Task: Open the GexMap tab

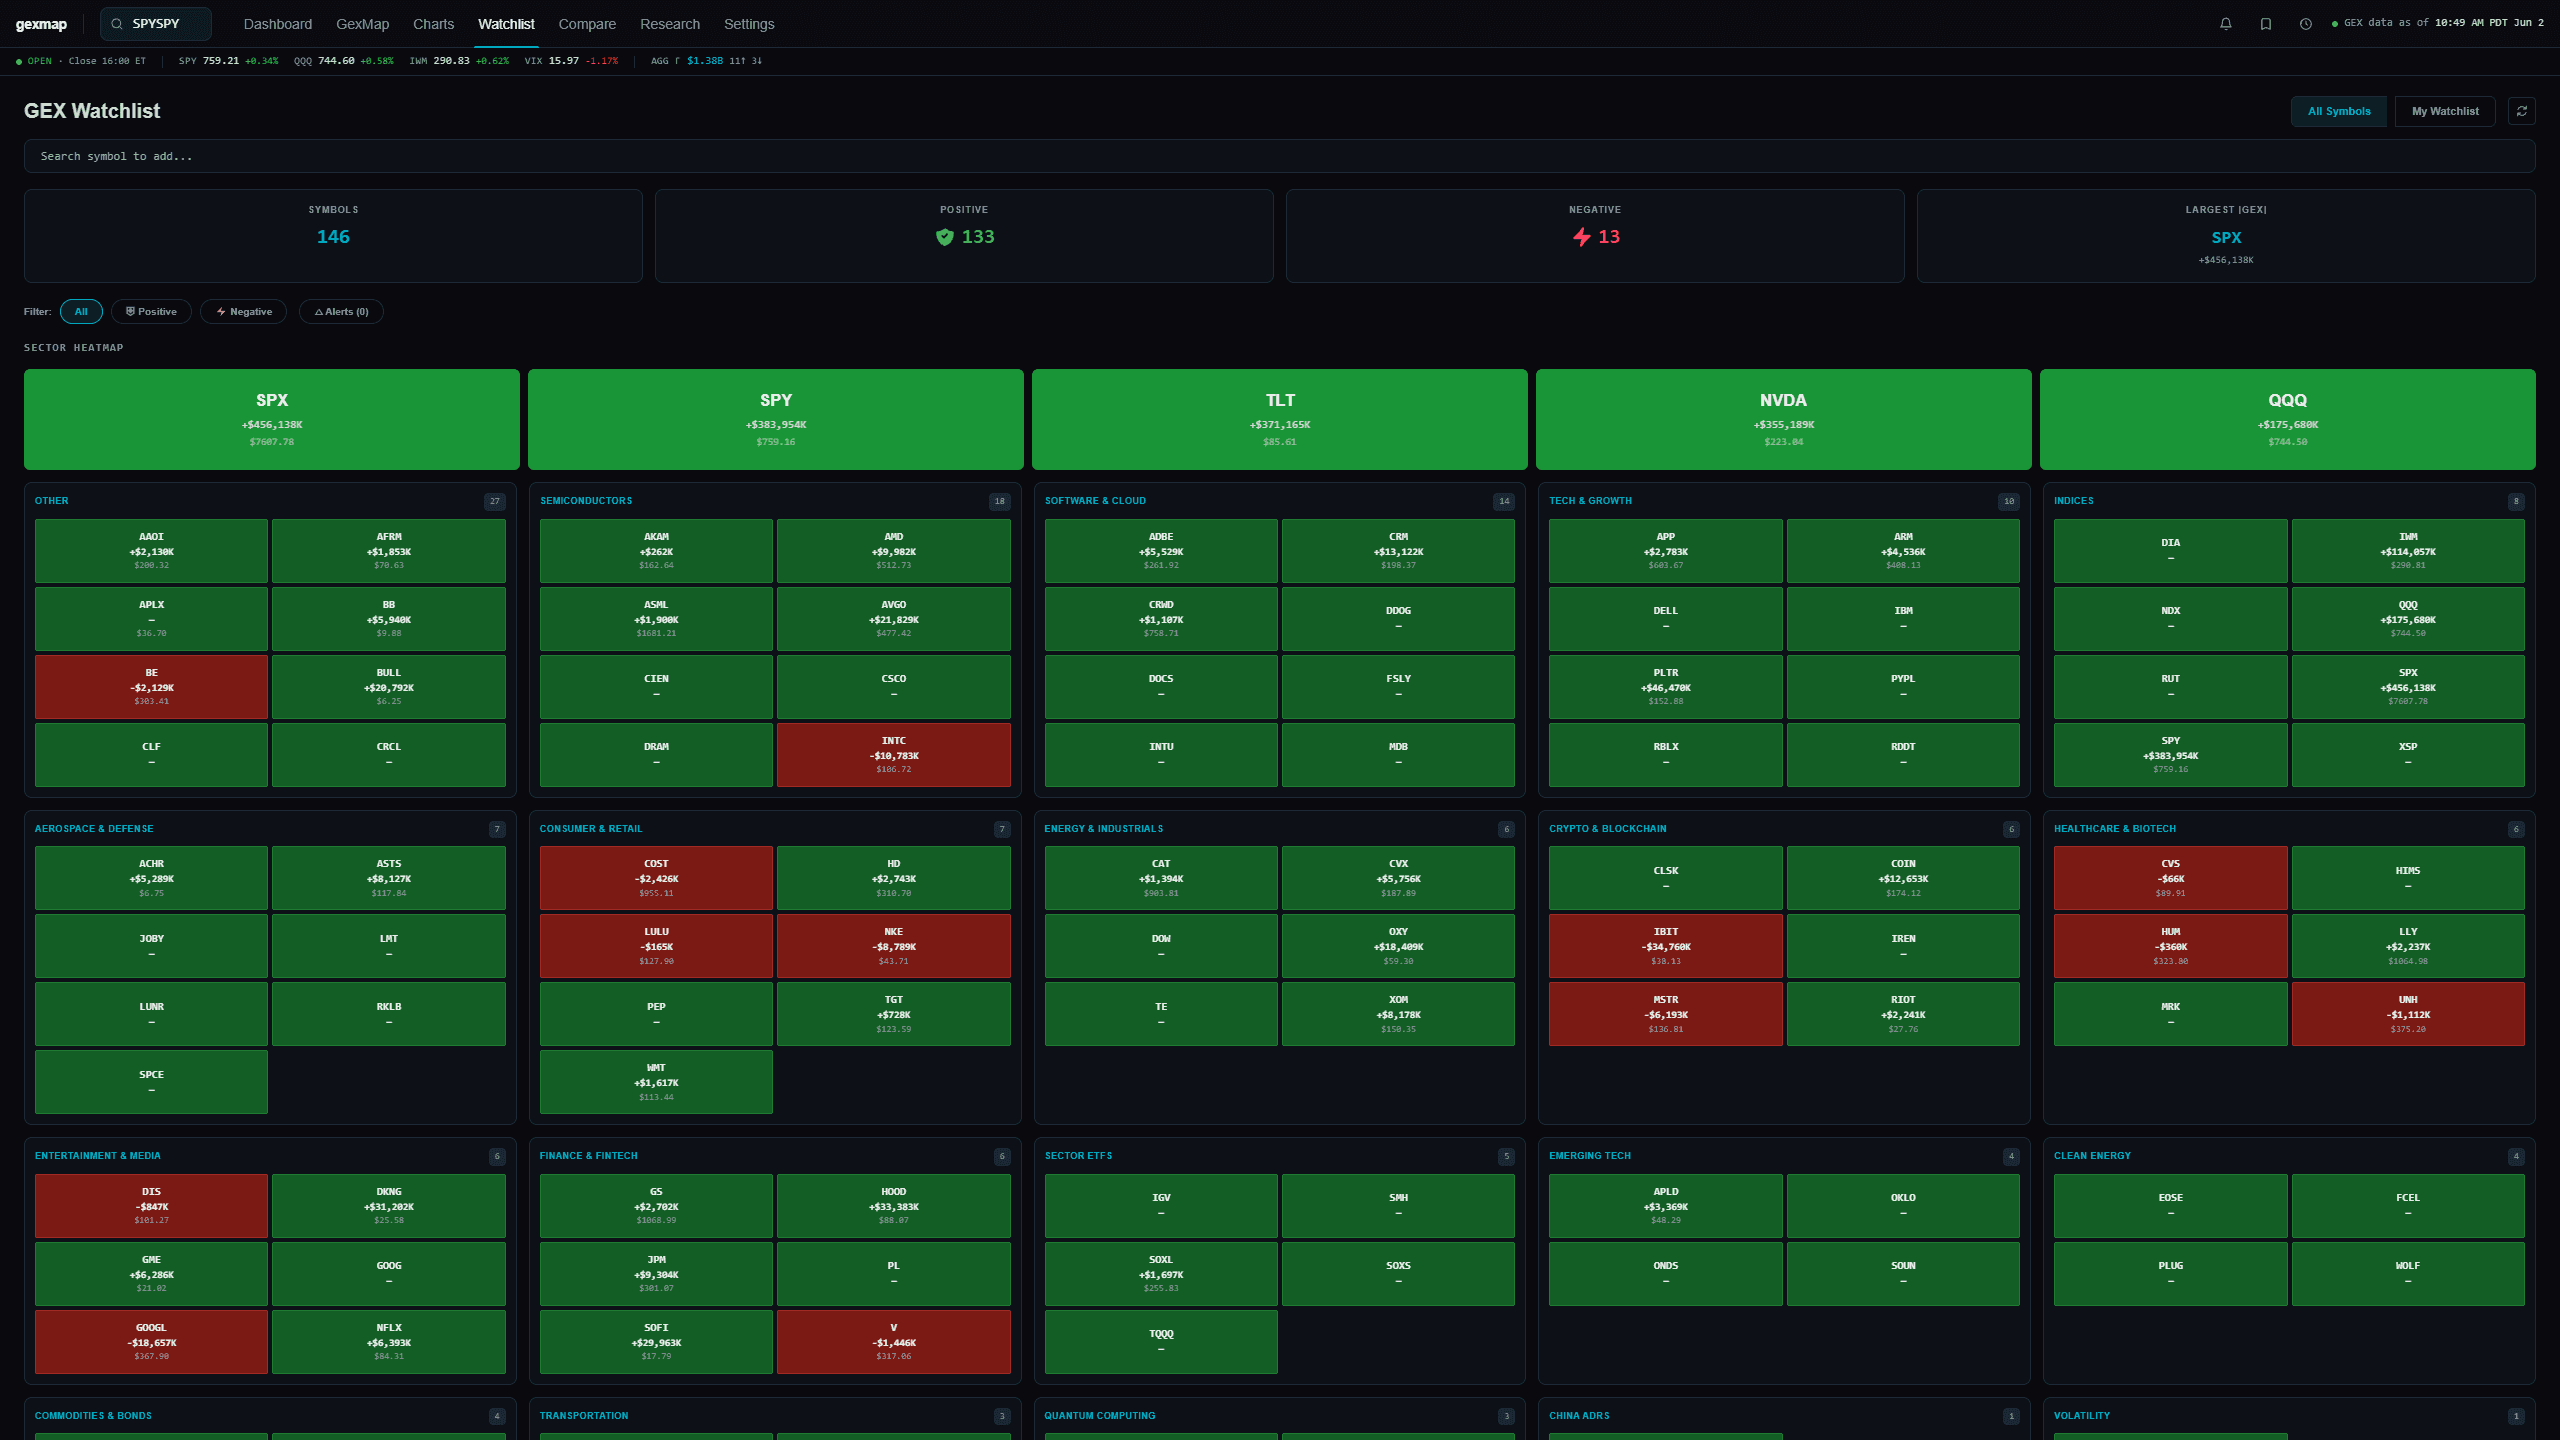Action: 362,24
